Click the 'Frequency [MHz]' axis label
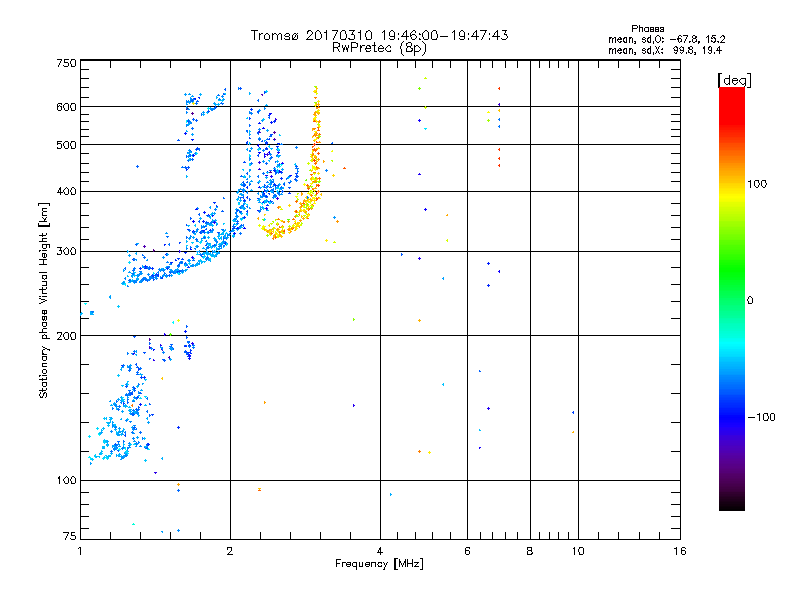This screenshot has width=800, height=600. [x=379, y=564]
